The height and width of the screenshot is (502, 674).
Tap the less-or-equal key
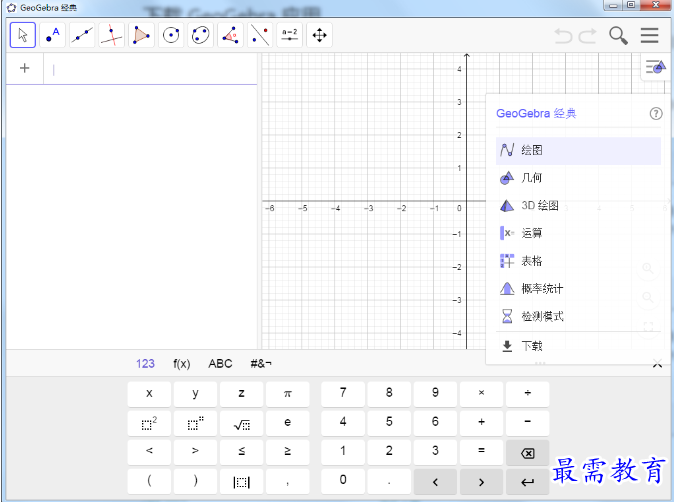[242, 452]
